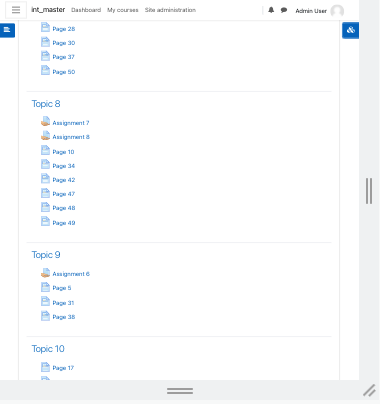The height and width of the screenshot is (404, 380).
Task: Open the Page 49 link
Action: (x=64, y=223)
